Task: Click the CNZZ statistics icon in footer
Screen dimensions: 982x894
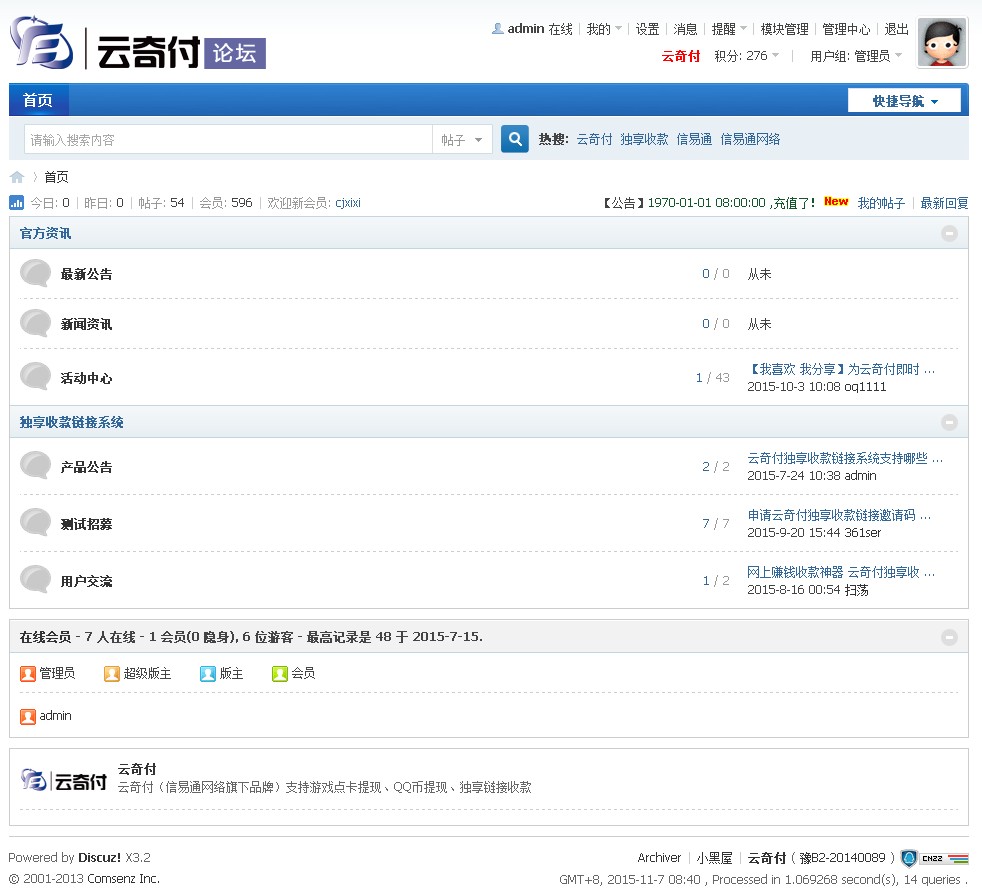Action: click(x=934, y=858)
